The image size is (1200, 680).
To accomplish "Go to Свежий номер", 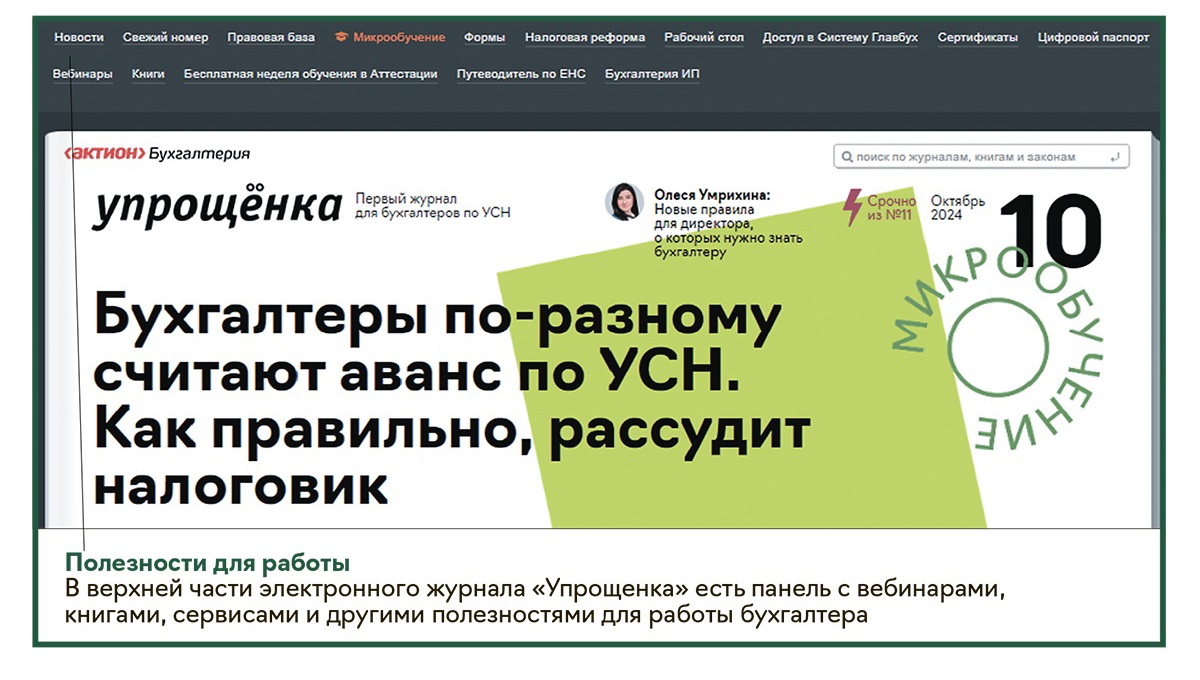I will pyautogui.click(x=165, y=38).
